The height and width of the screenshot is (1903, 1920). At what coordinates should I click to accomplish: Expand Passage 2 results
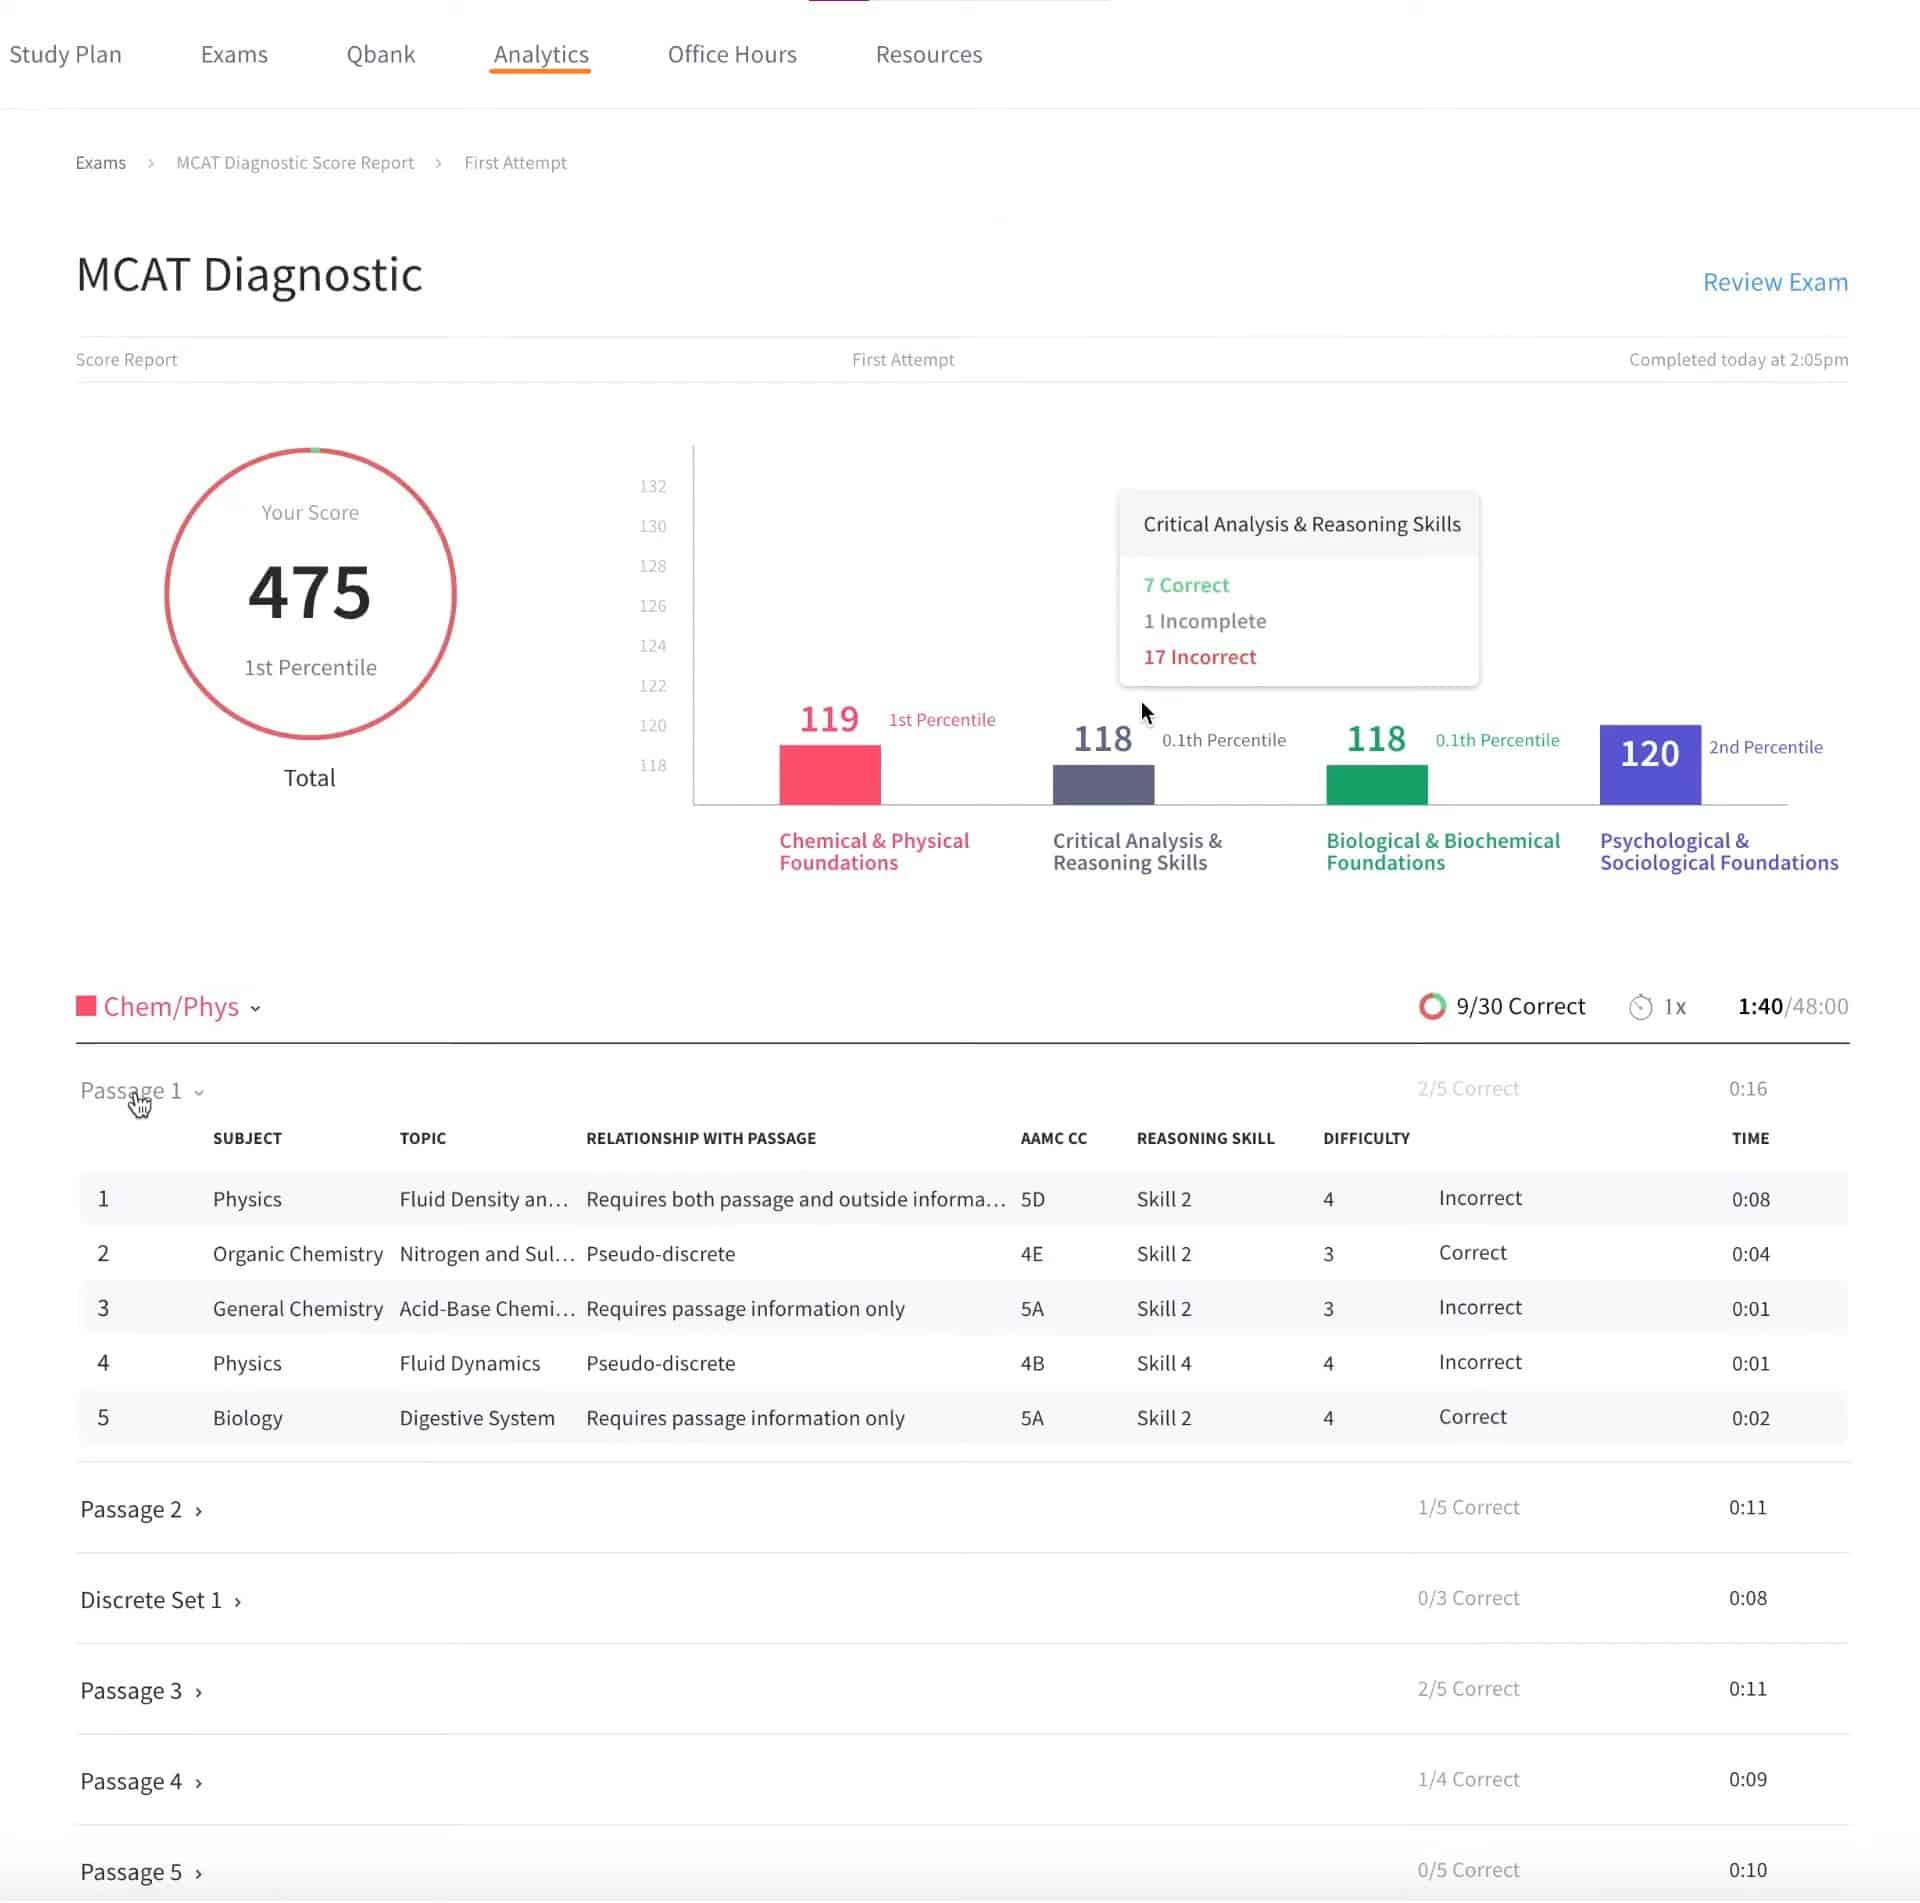click(x=198, y=1509)
